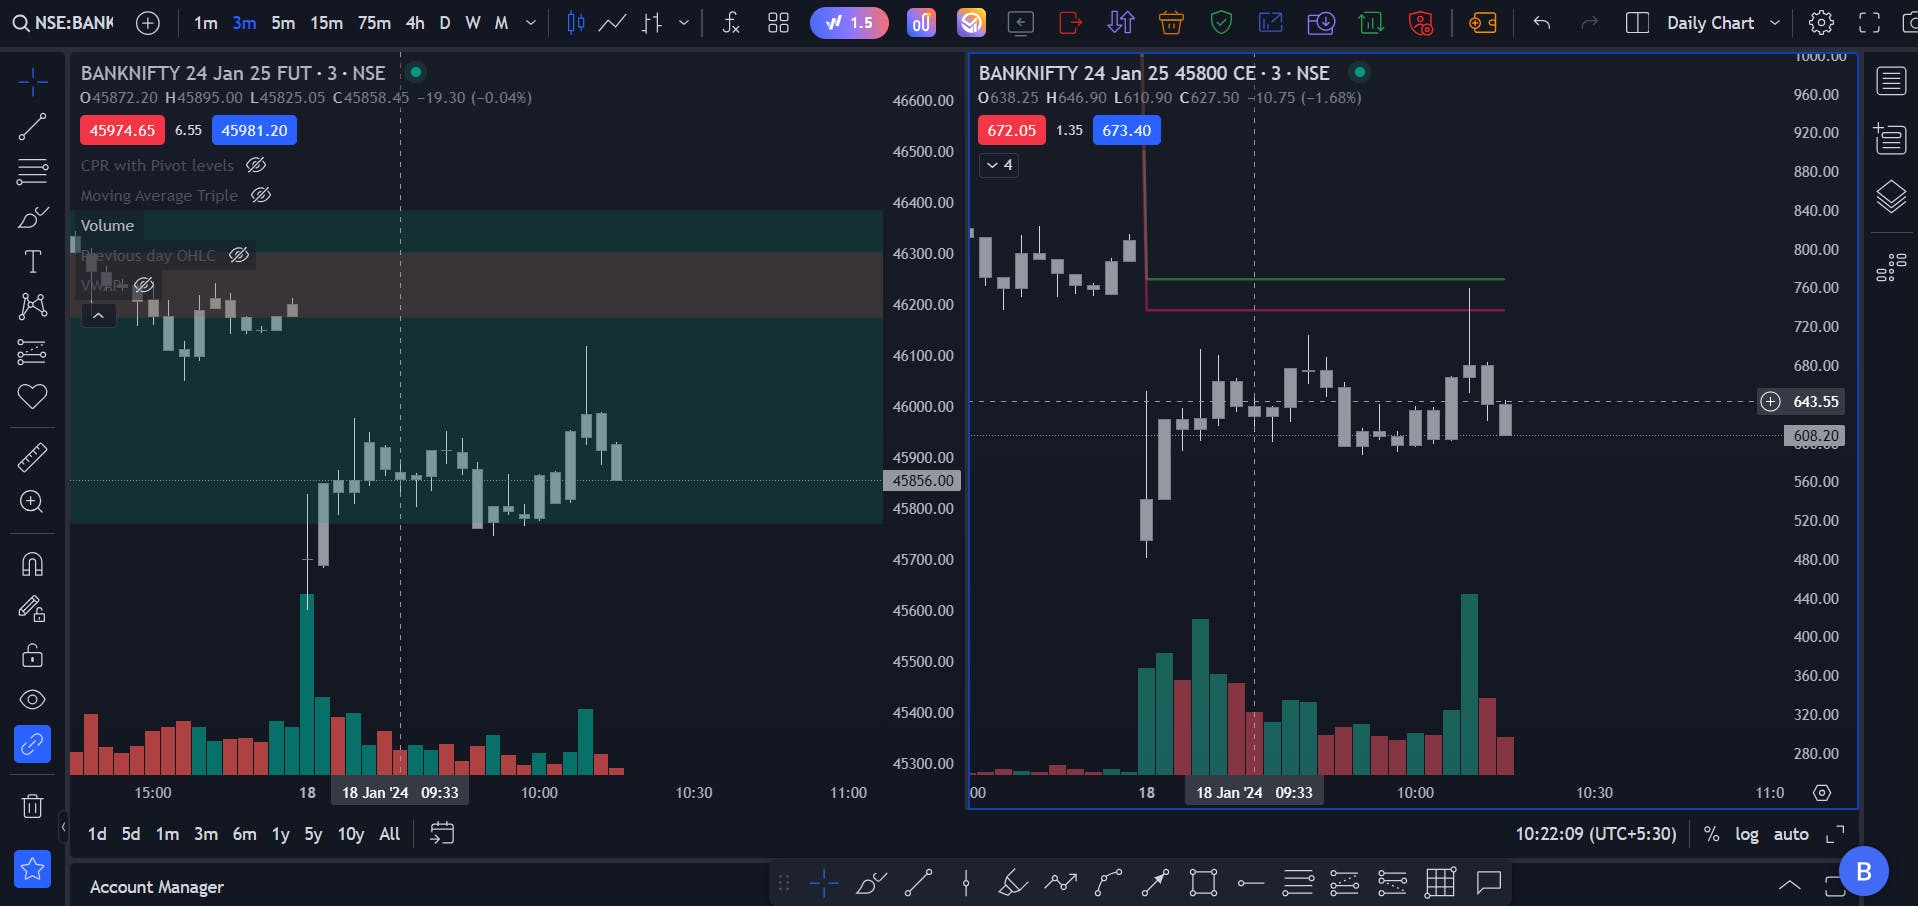
Task: Click the green shield checkmark icon
Action: pyautogui.click(x=1221, y=23)
